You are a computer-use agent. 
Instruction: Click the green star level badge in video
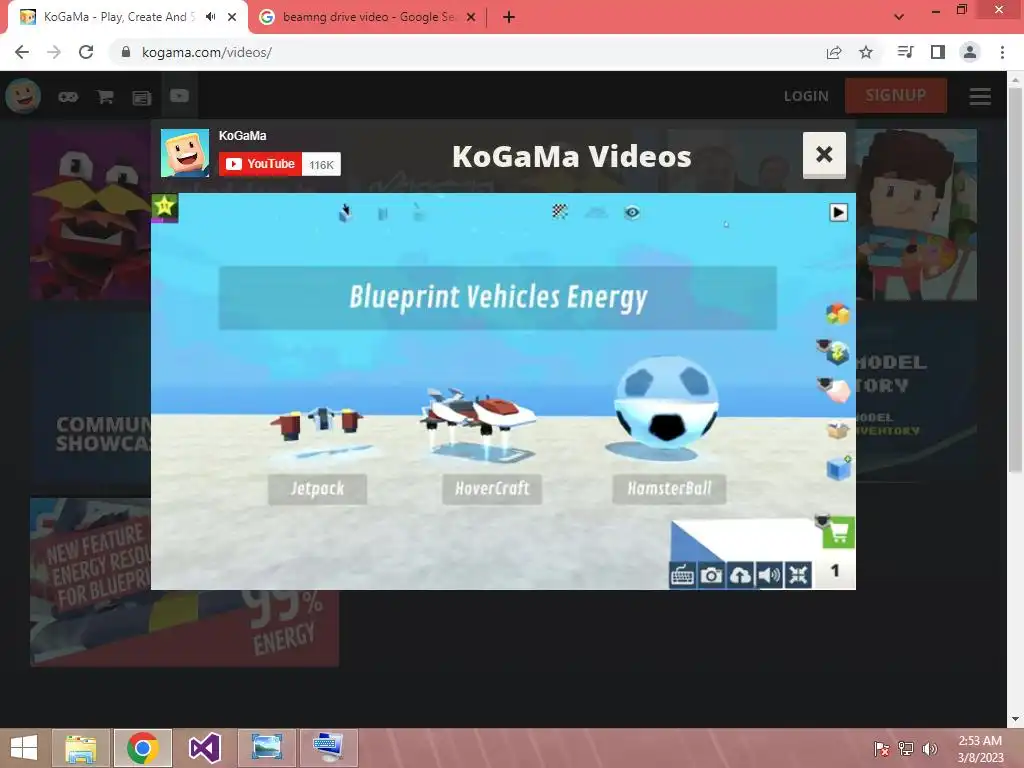[165, 207]
